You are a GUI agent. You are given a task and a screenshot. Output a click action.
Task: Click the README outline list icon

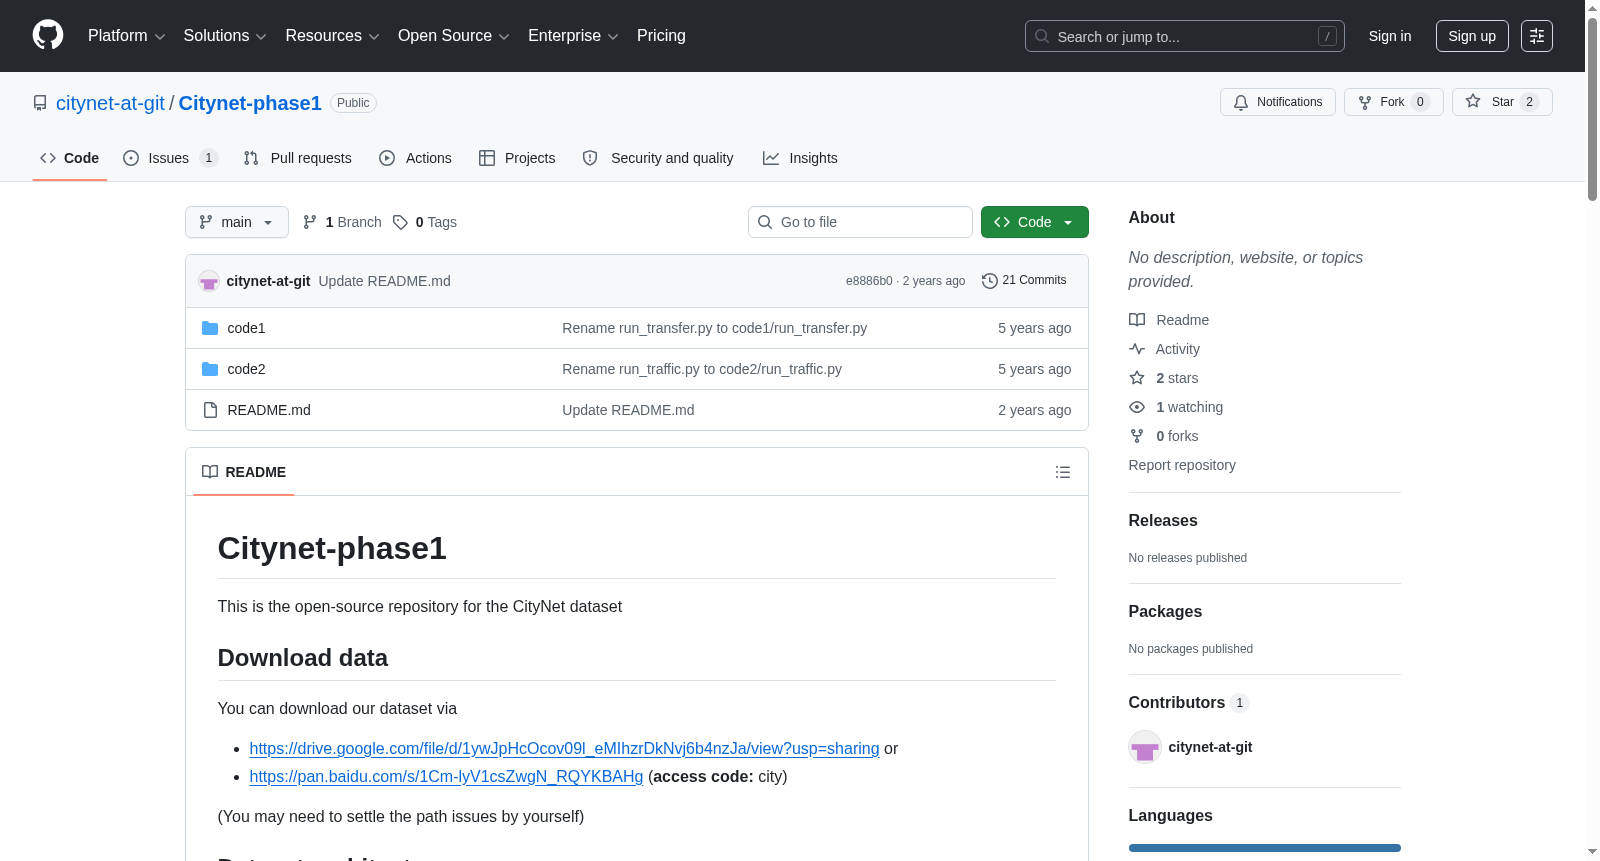[x=1063, y=472]
